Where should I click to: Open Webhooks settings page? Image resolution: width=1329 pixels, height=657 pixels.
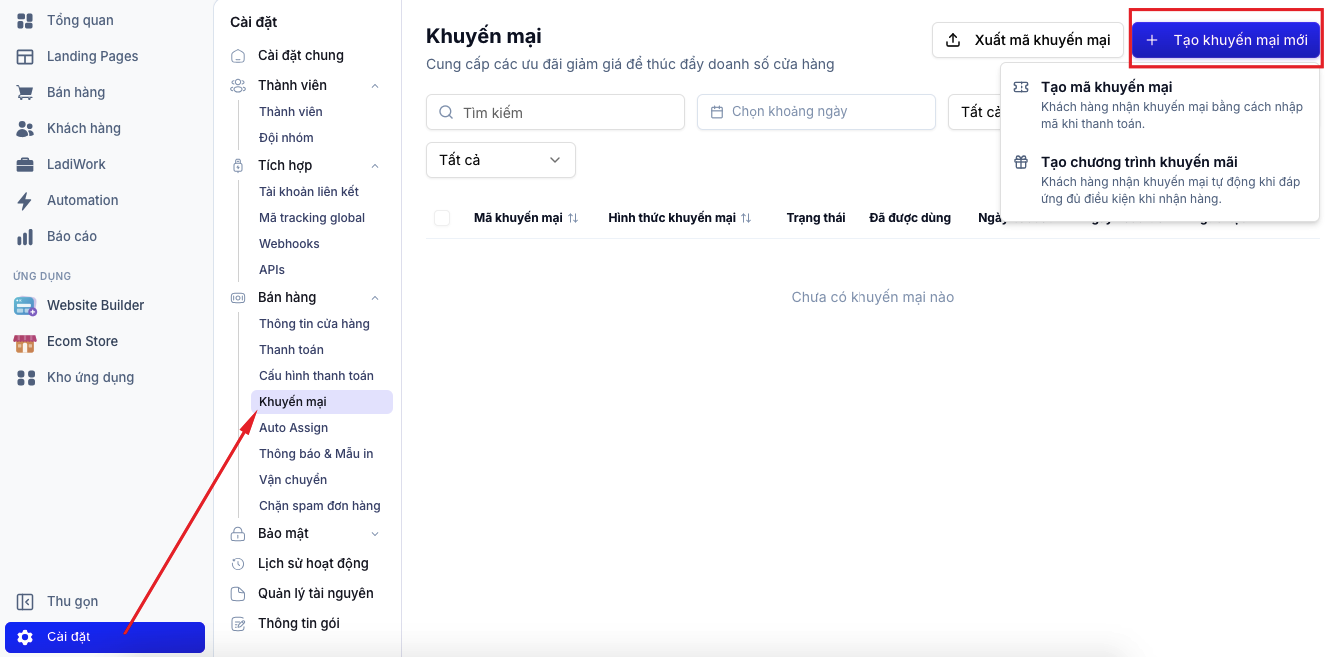(289, 243)
